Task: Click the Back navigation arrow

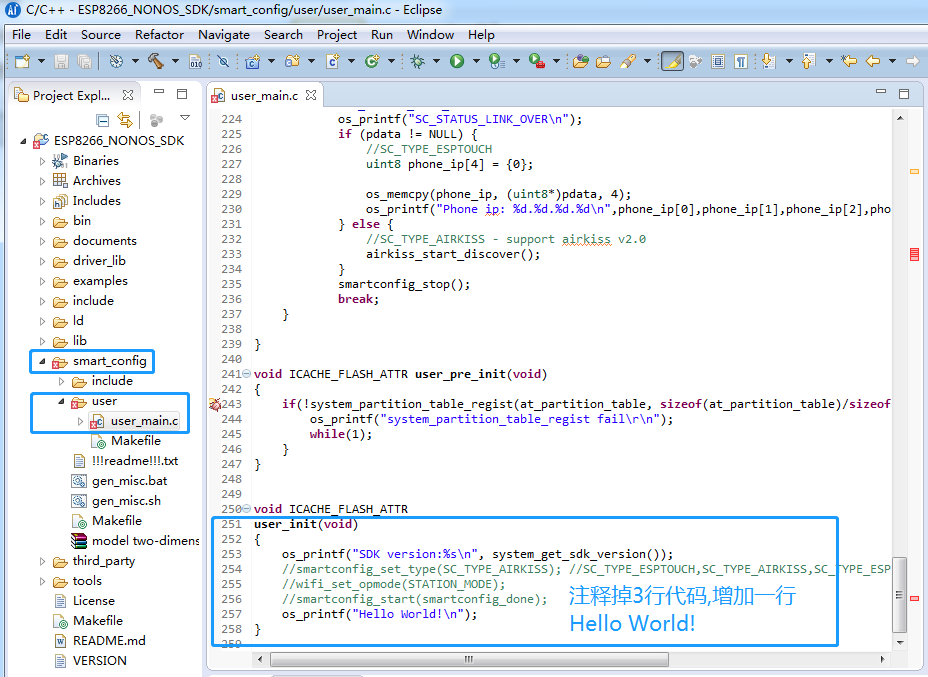Action: point(873,61)
